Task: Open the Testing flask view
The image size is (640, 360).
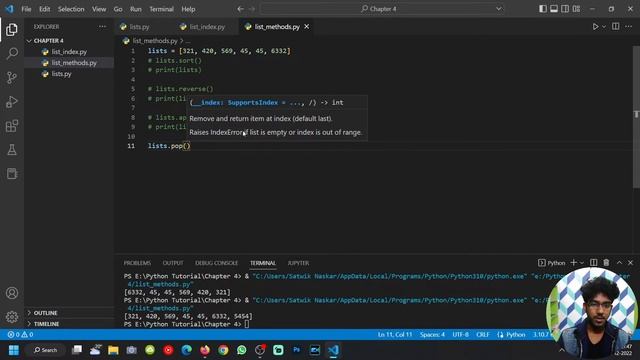Action: pyautogui.click(x=12, y=150)
